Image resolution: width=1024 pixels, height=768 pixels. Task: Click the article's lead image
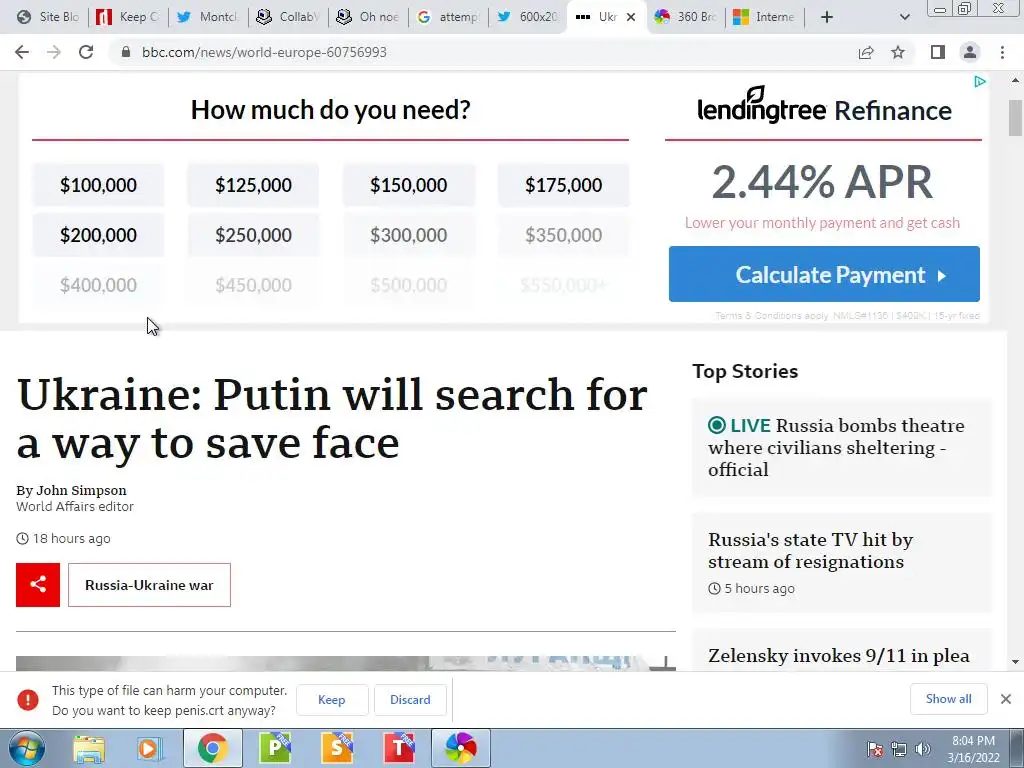pyautogui.click(x=345, y=664)
